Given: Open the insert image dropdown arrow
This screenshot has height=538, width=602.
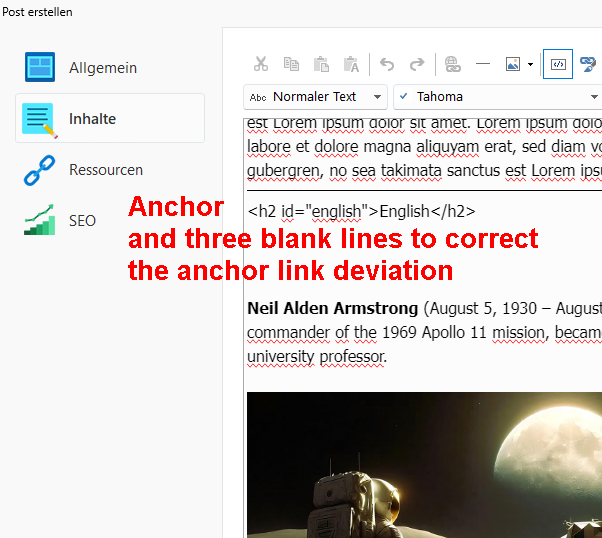Looking at the screenshot, I should [530, 65].
